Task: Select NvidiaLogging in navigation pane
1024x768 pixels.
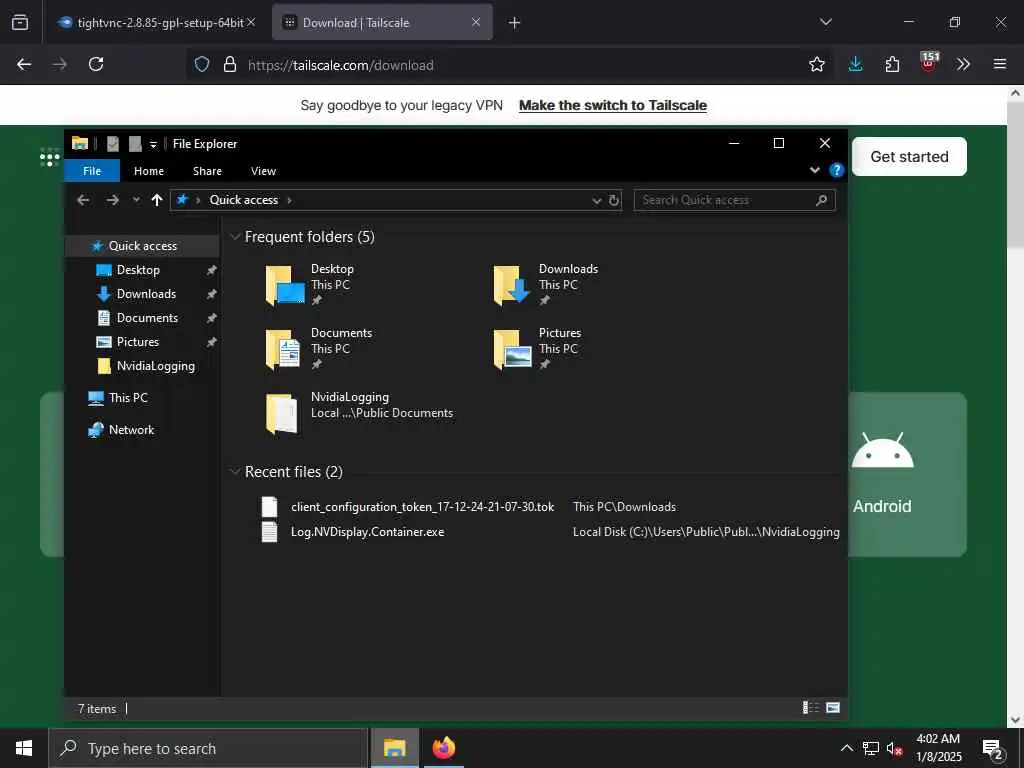Action: click(142, 366)
